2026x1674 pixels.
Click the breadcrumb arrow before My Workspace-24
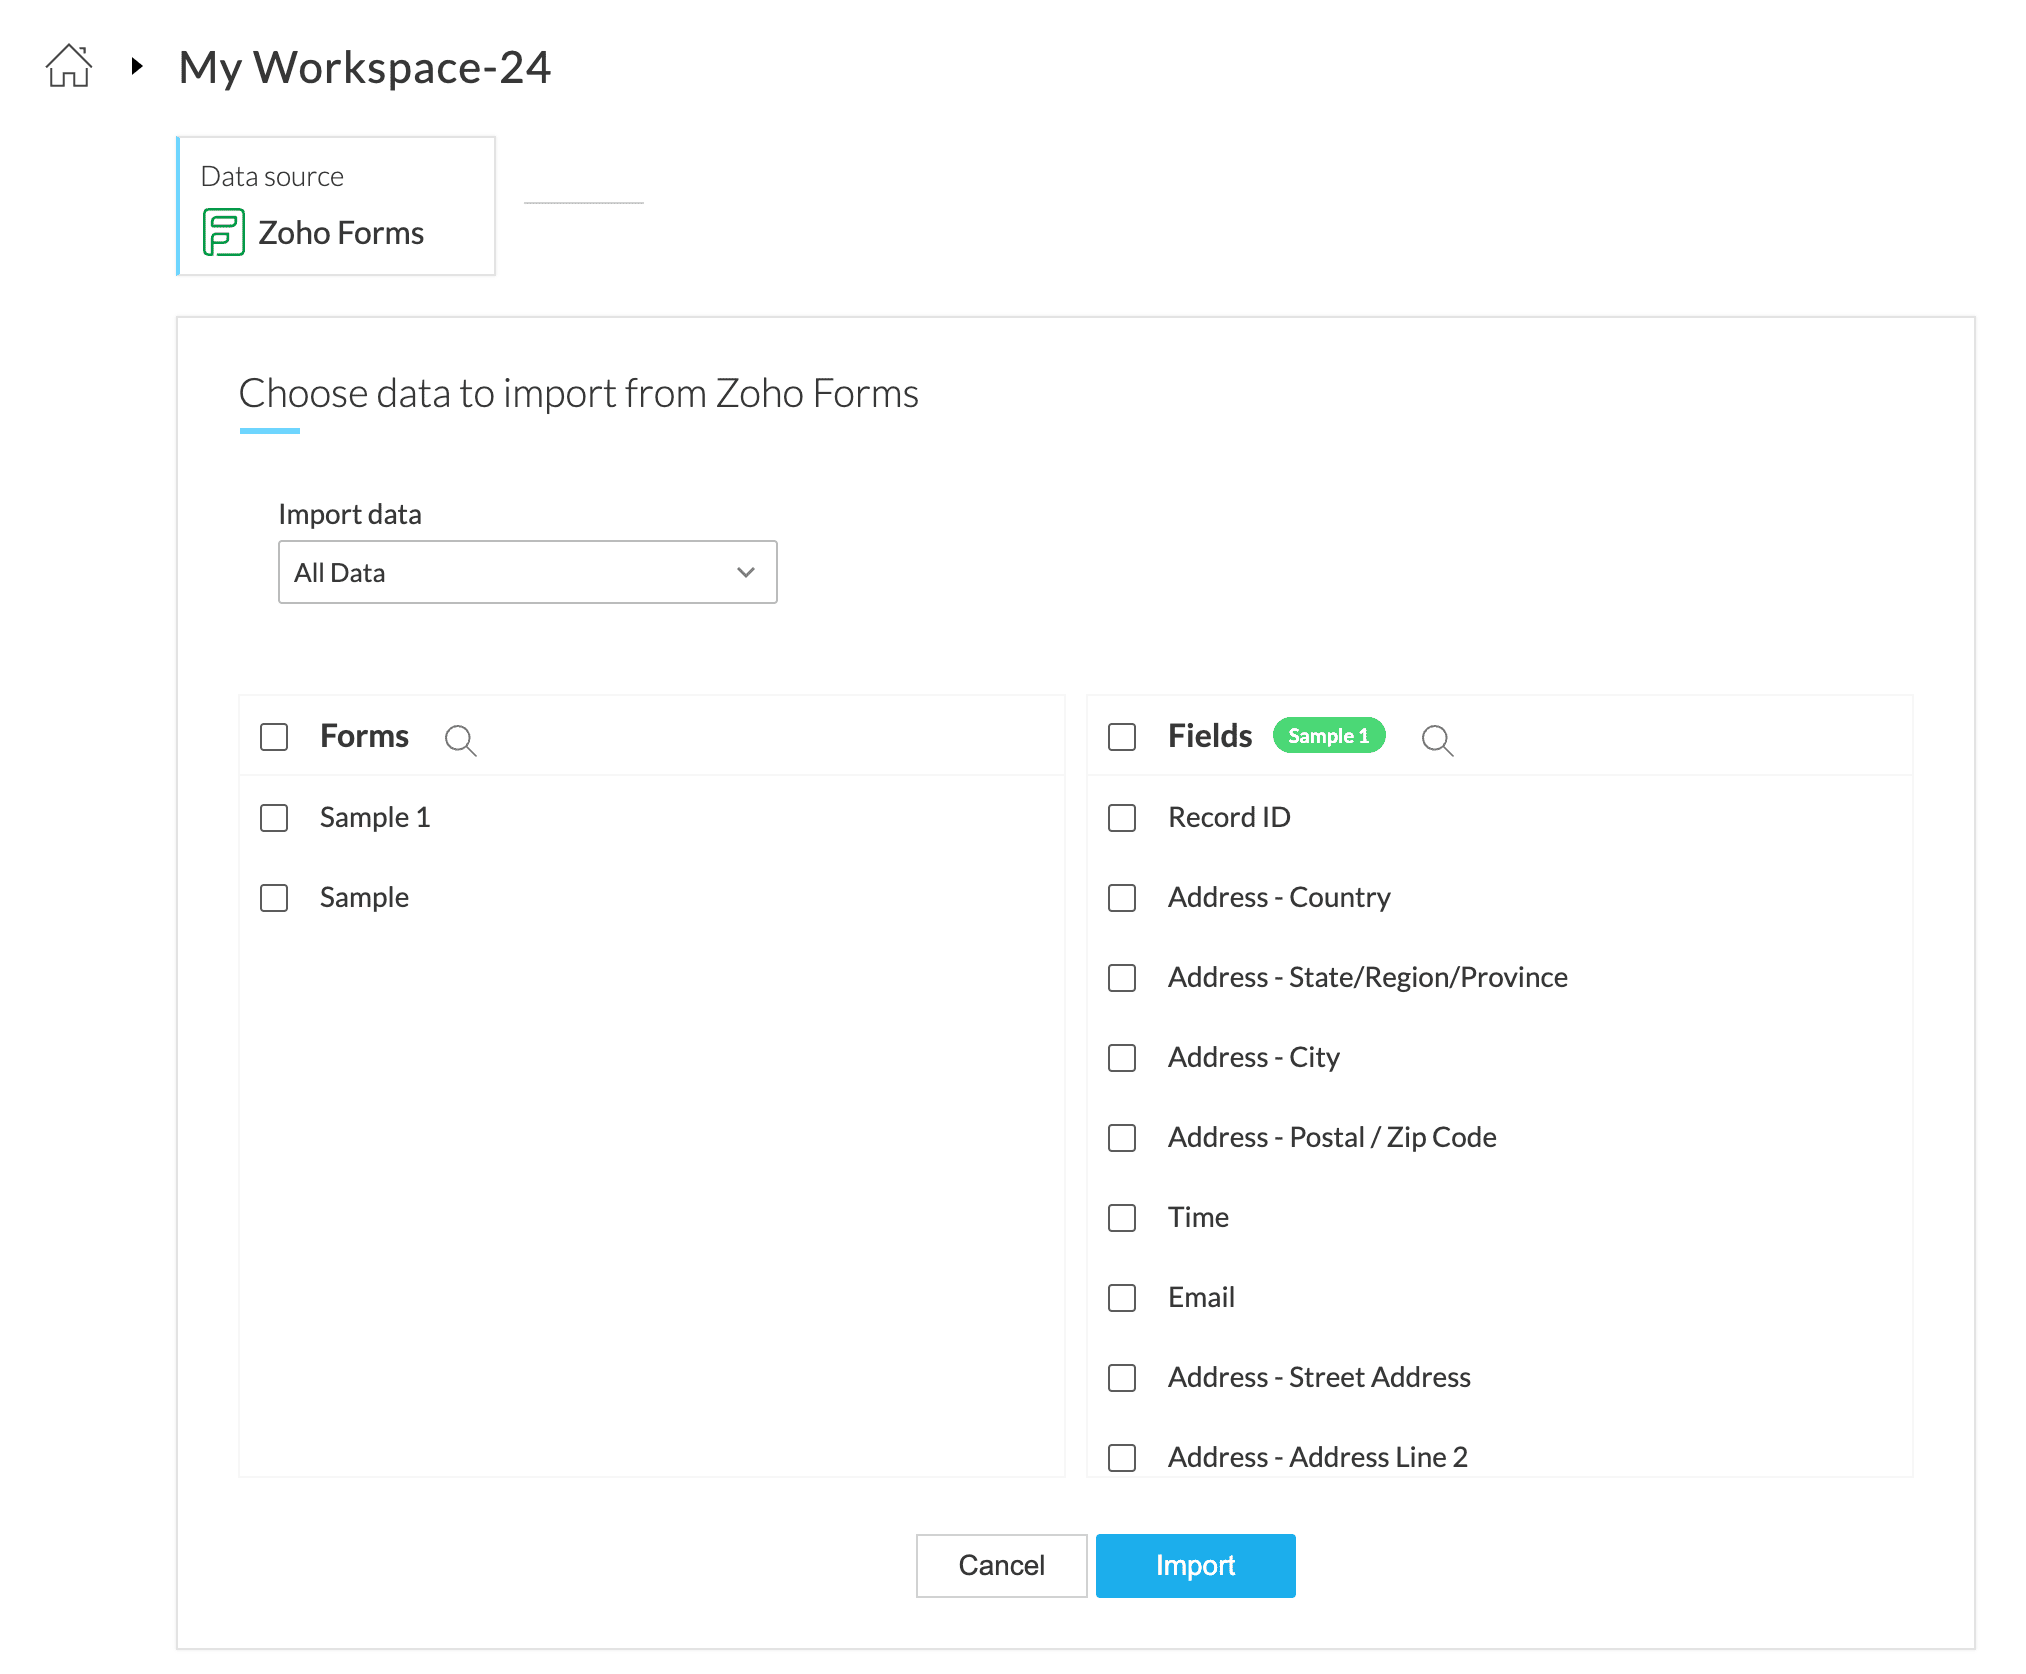[x=137, y=67]
